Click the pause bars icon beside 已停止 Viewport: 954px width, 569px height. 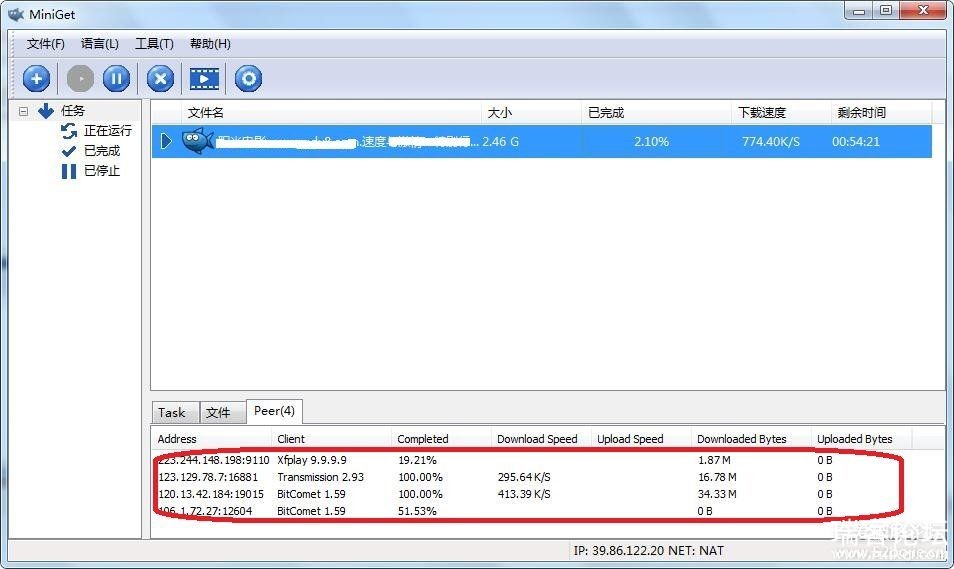pyautogui.click(x=69, y=171)
